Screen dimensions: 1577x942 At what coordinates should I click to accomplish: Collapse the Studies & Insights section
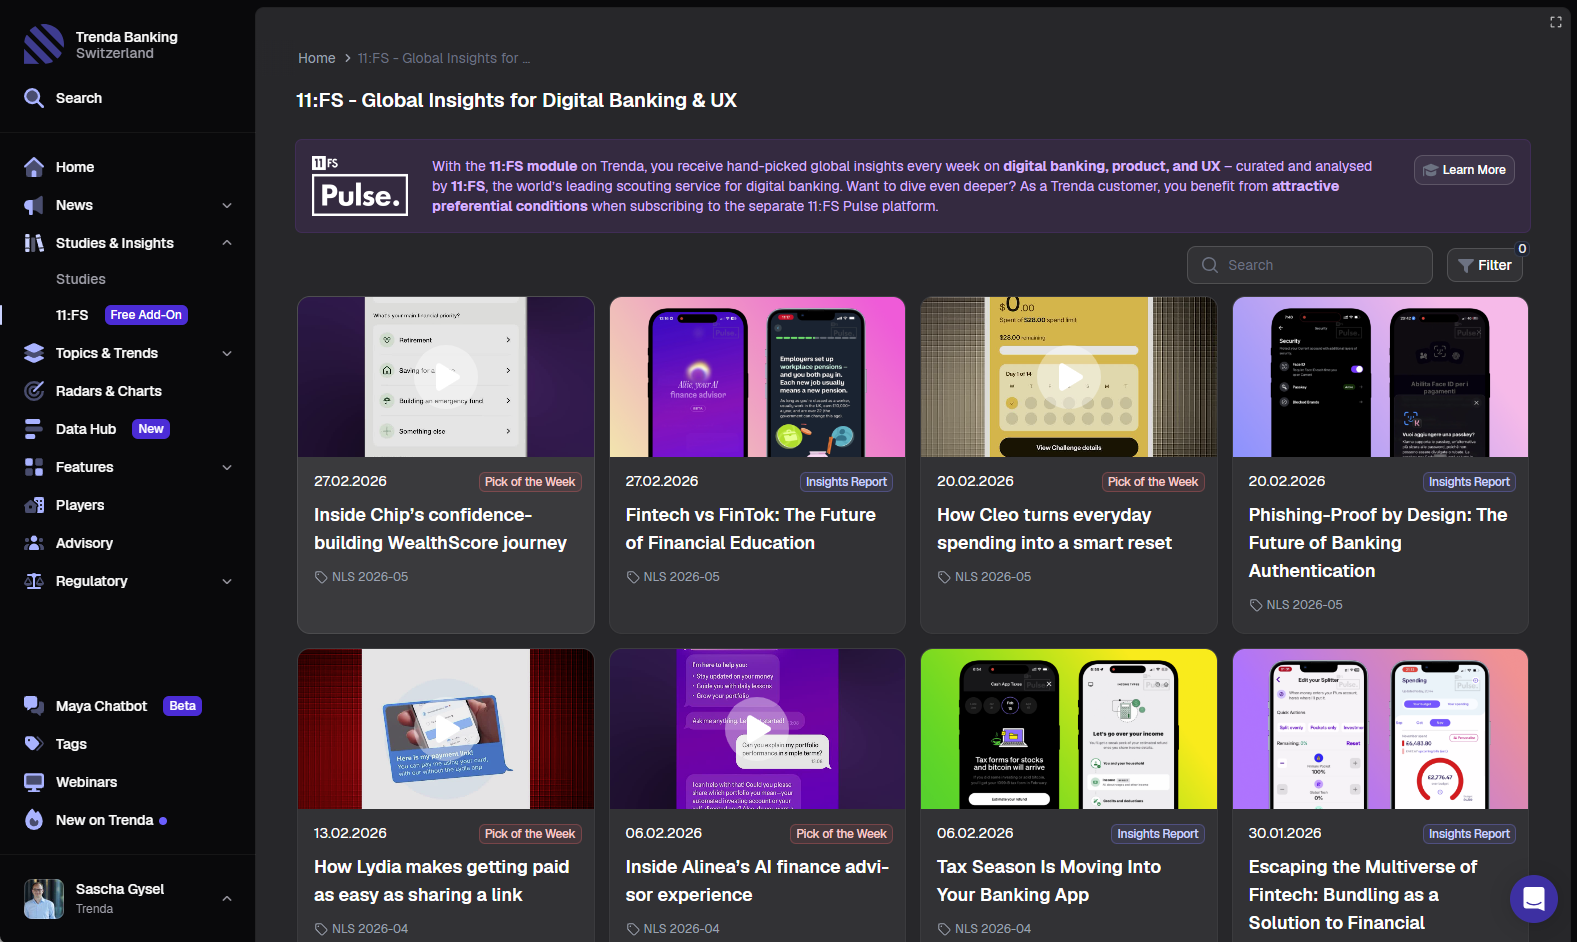pyautogui.click(x=227, y=243)
